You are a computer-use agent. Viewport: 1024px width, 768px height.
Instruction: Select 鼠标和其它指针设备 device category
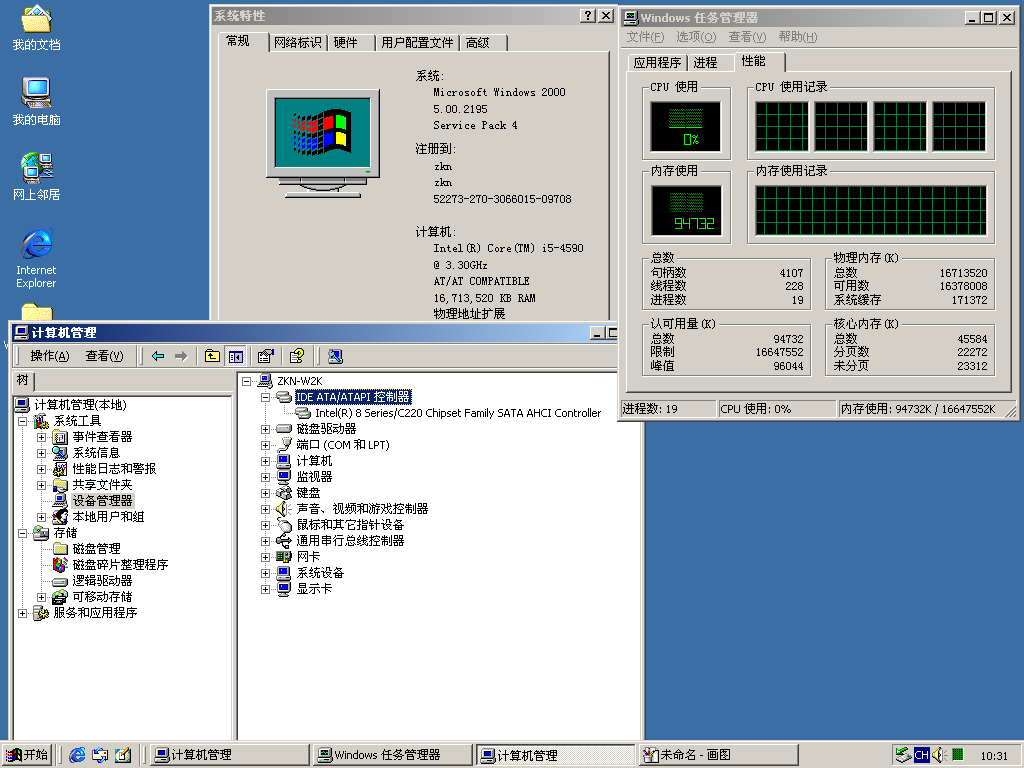point(351,525)
